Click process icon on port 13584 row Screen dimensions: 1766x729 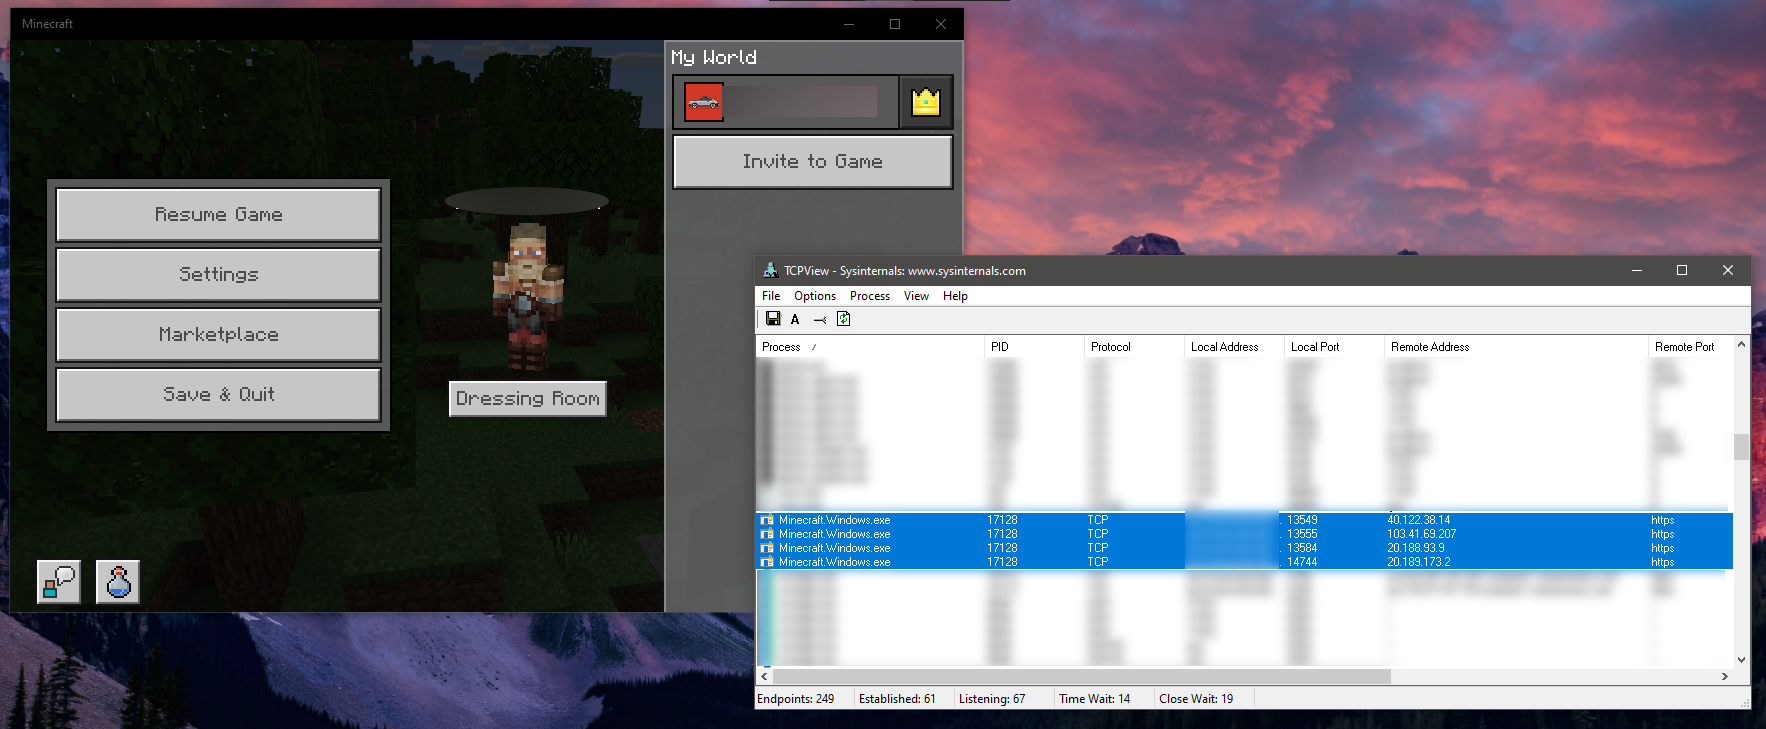[x=767, y=548]
